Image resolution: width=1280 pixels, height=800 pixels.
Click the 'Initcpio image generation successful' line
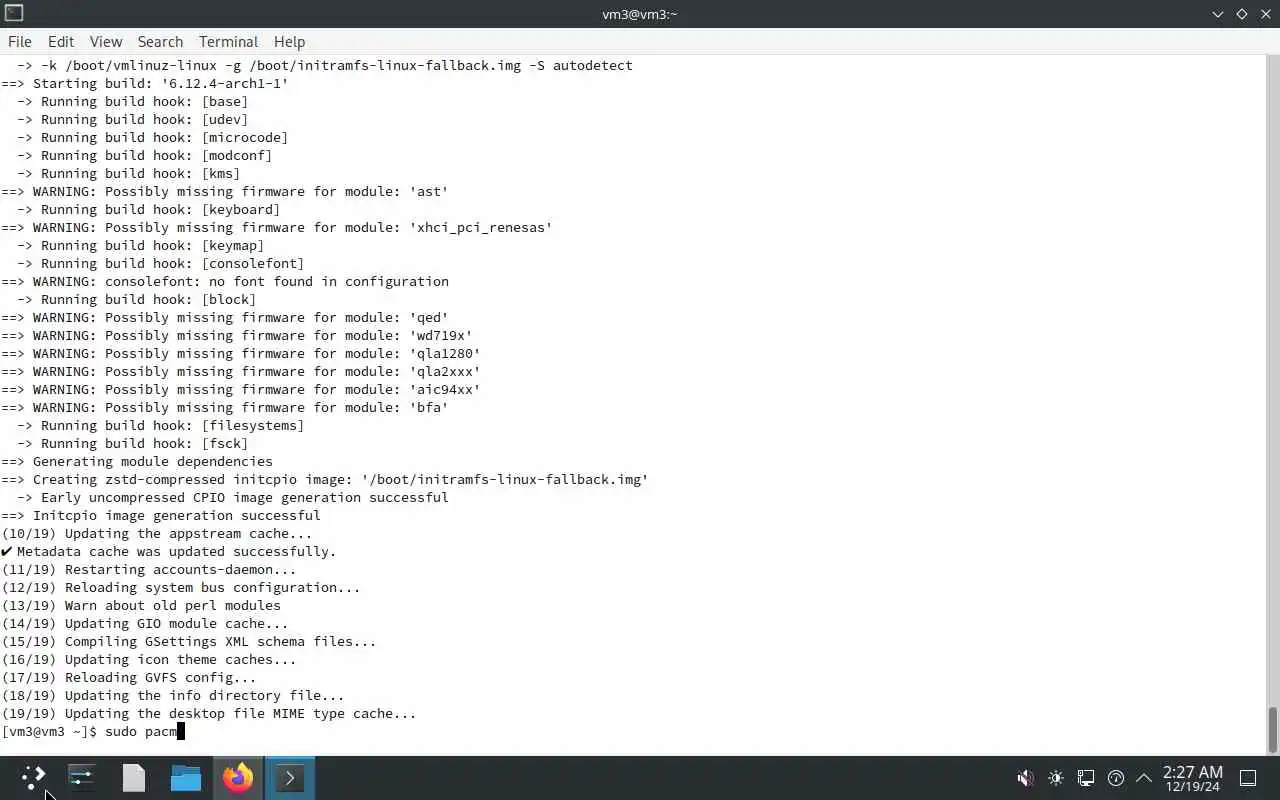click(x=161, y=515)
